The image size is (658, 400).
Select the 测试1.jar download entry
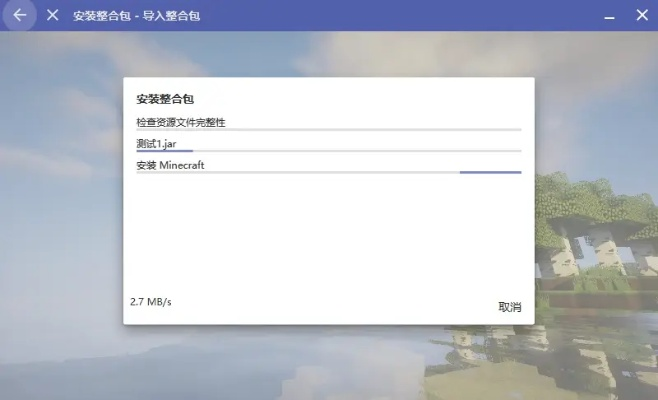point(156,144)
